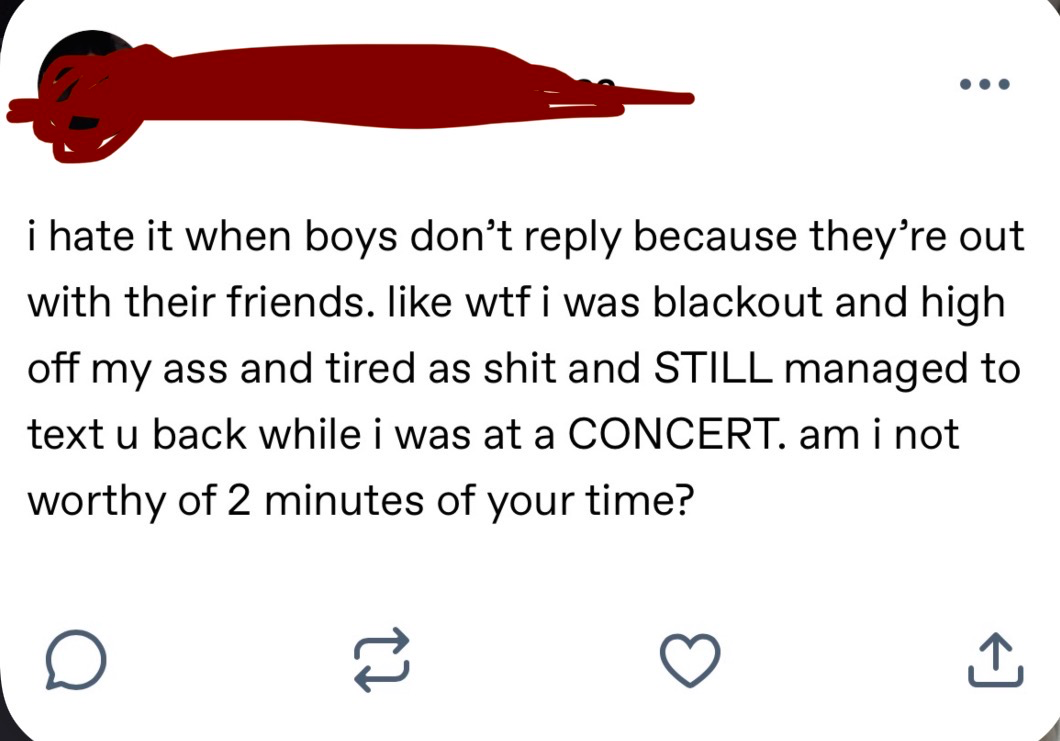Image resolution: width=1060 pixels, height=741 pixels.
Task: Click the phrase "am i not"
Action: point(879,434)
